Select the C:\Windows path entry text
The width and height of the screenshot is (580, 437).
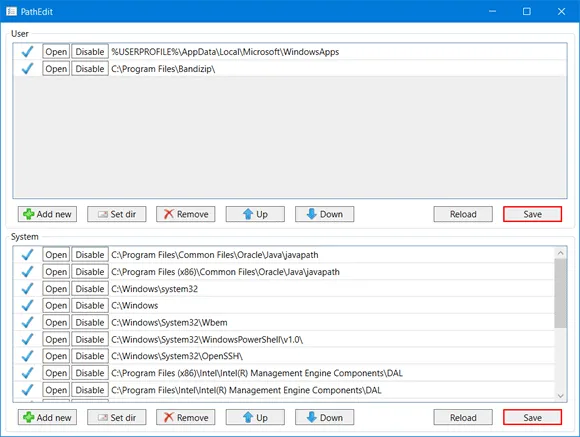click(135, 306)
